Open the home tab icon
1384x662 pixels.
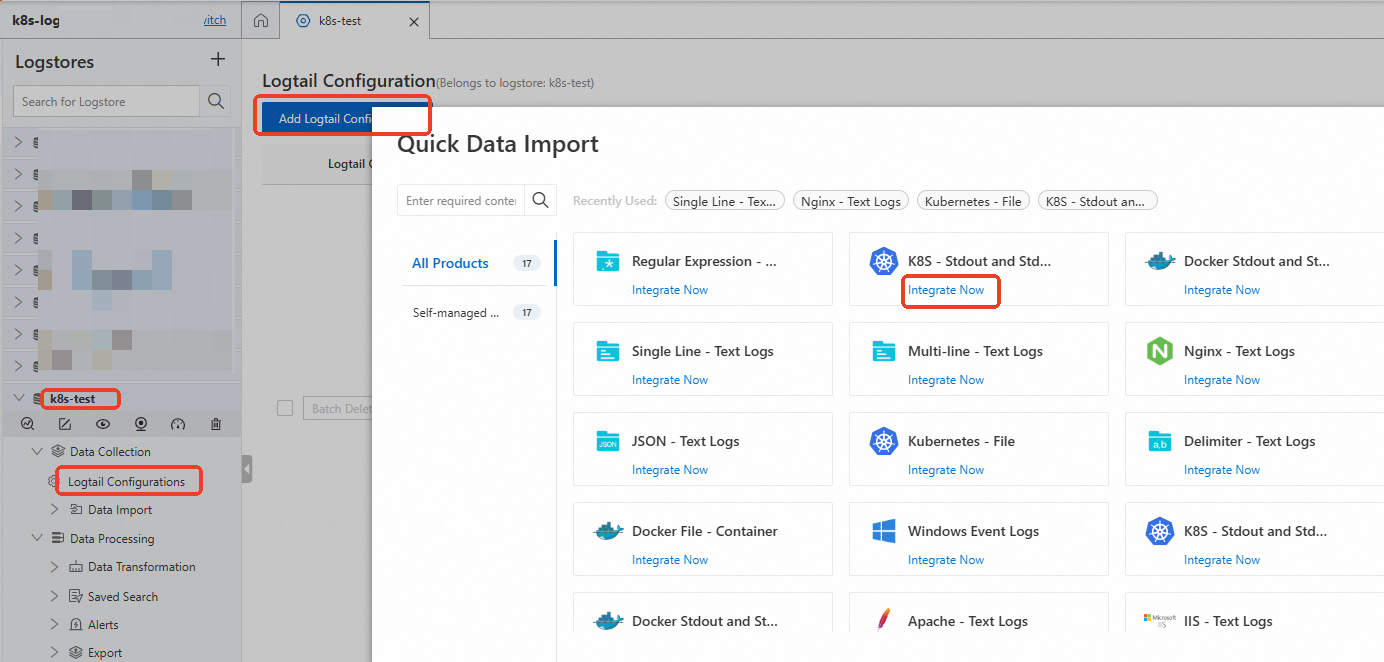tap(261, 20)
